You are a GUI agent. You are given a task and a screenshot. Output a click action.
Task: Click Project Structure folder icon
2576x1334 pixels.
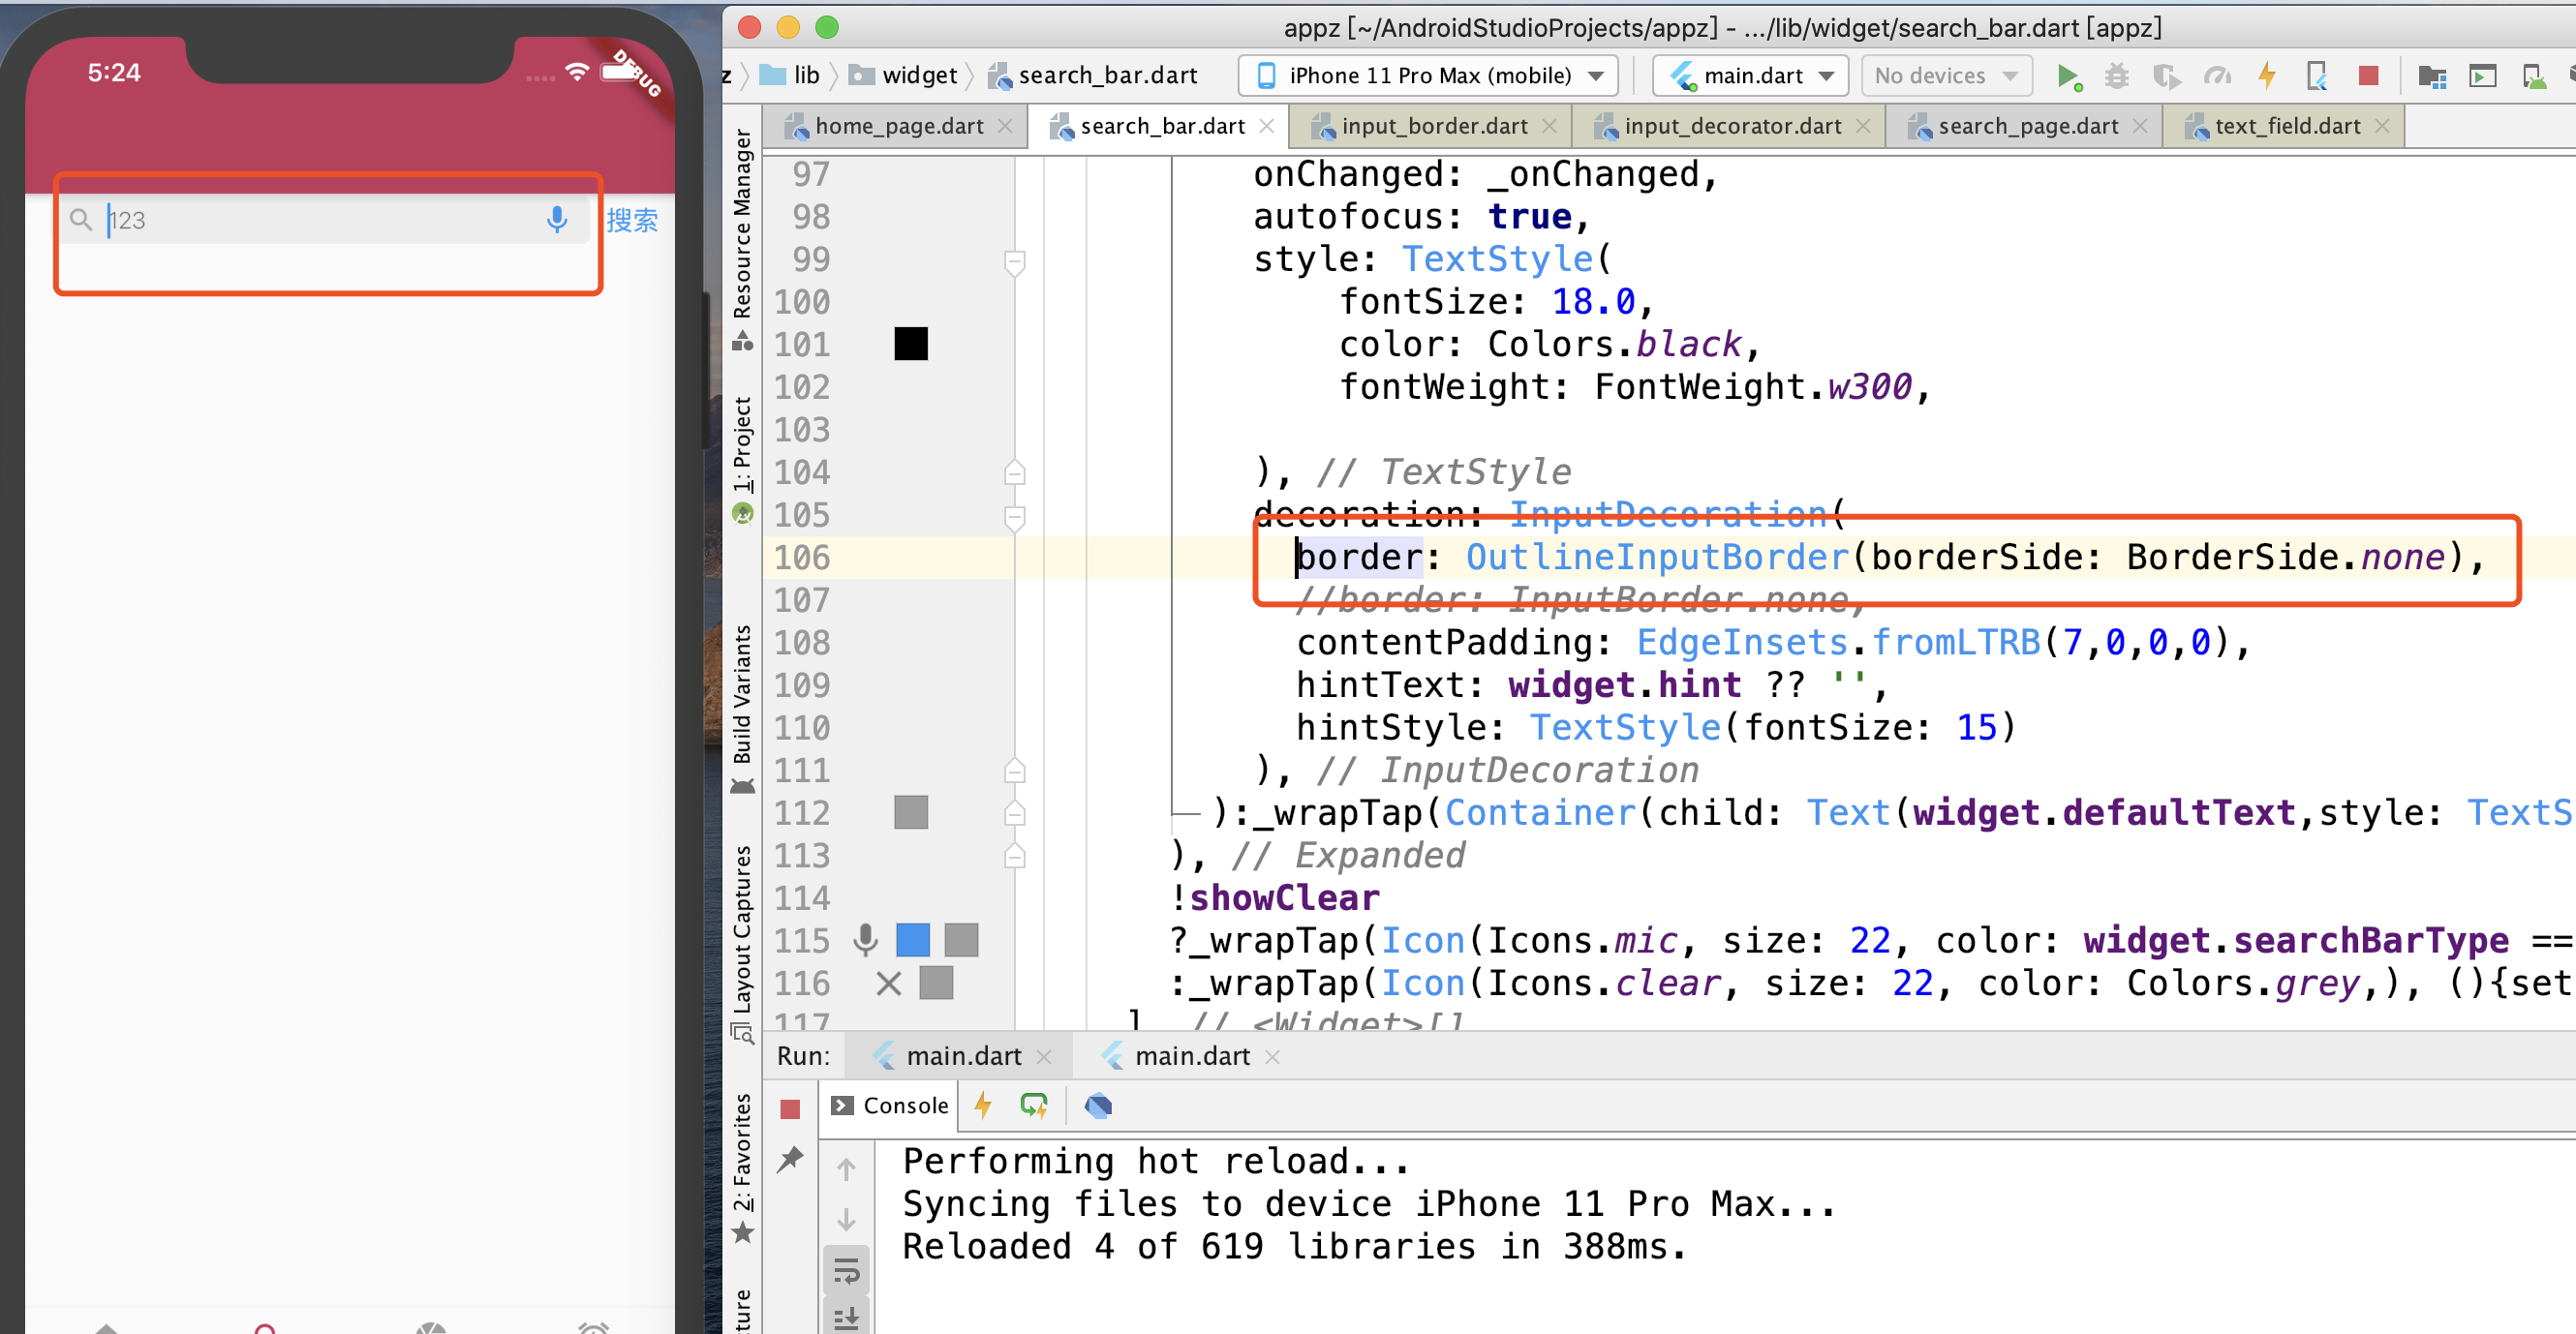click(x=2432, y=76)
